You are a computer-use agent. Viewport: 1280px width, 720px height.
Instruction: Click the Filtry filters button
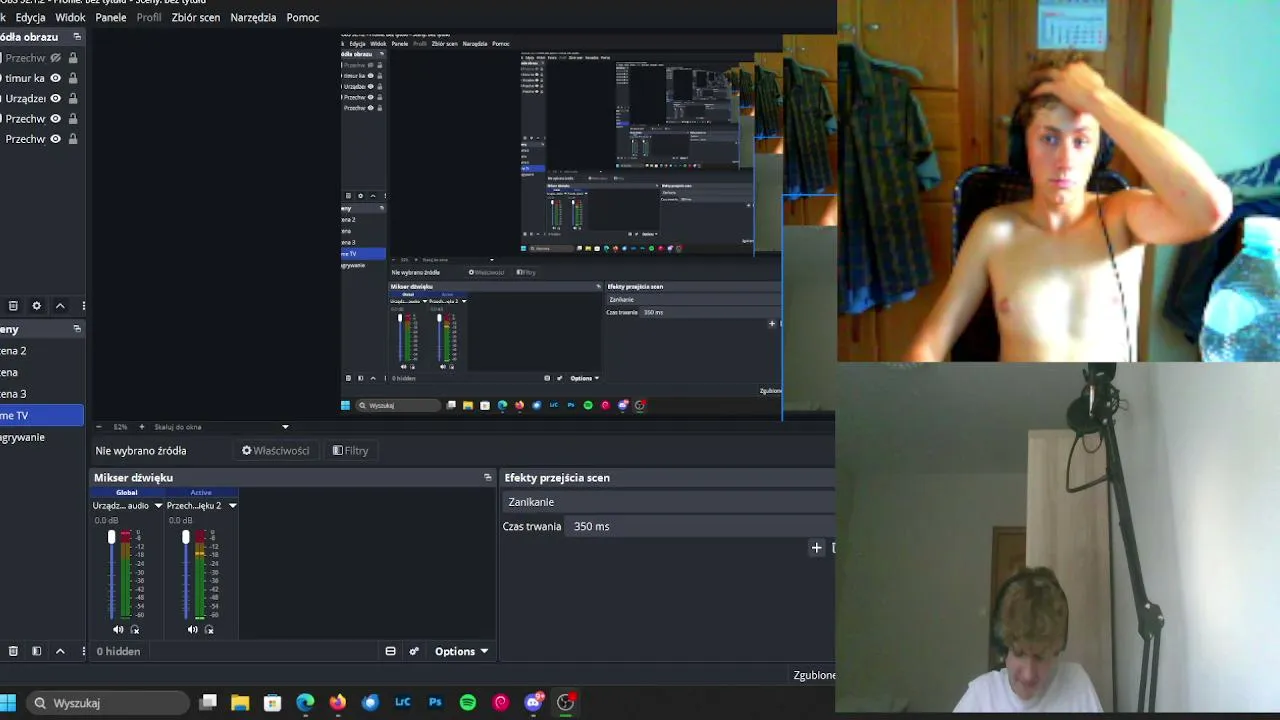click(x=350, y=451)
